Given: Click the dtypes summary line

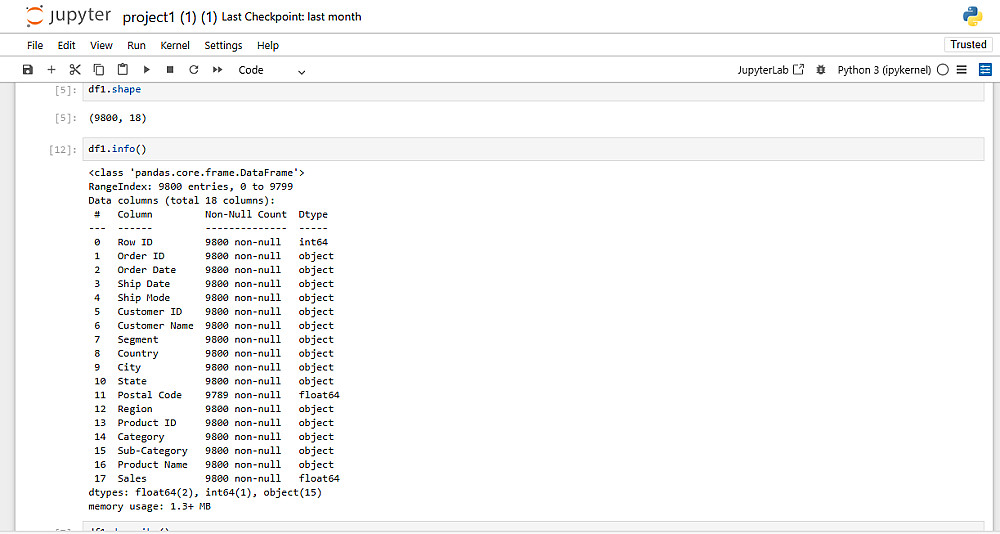Looking at the screenshot, I should 205,493.
